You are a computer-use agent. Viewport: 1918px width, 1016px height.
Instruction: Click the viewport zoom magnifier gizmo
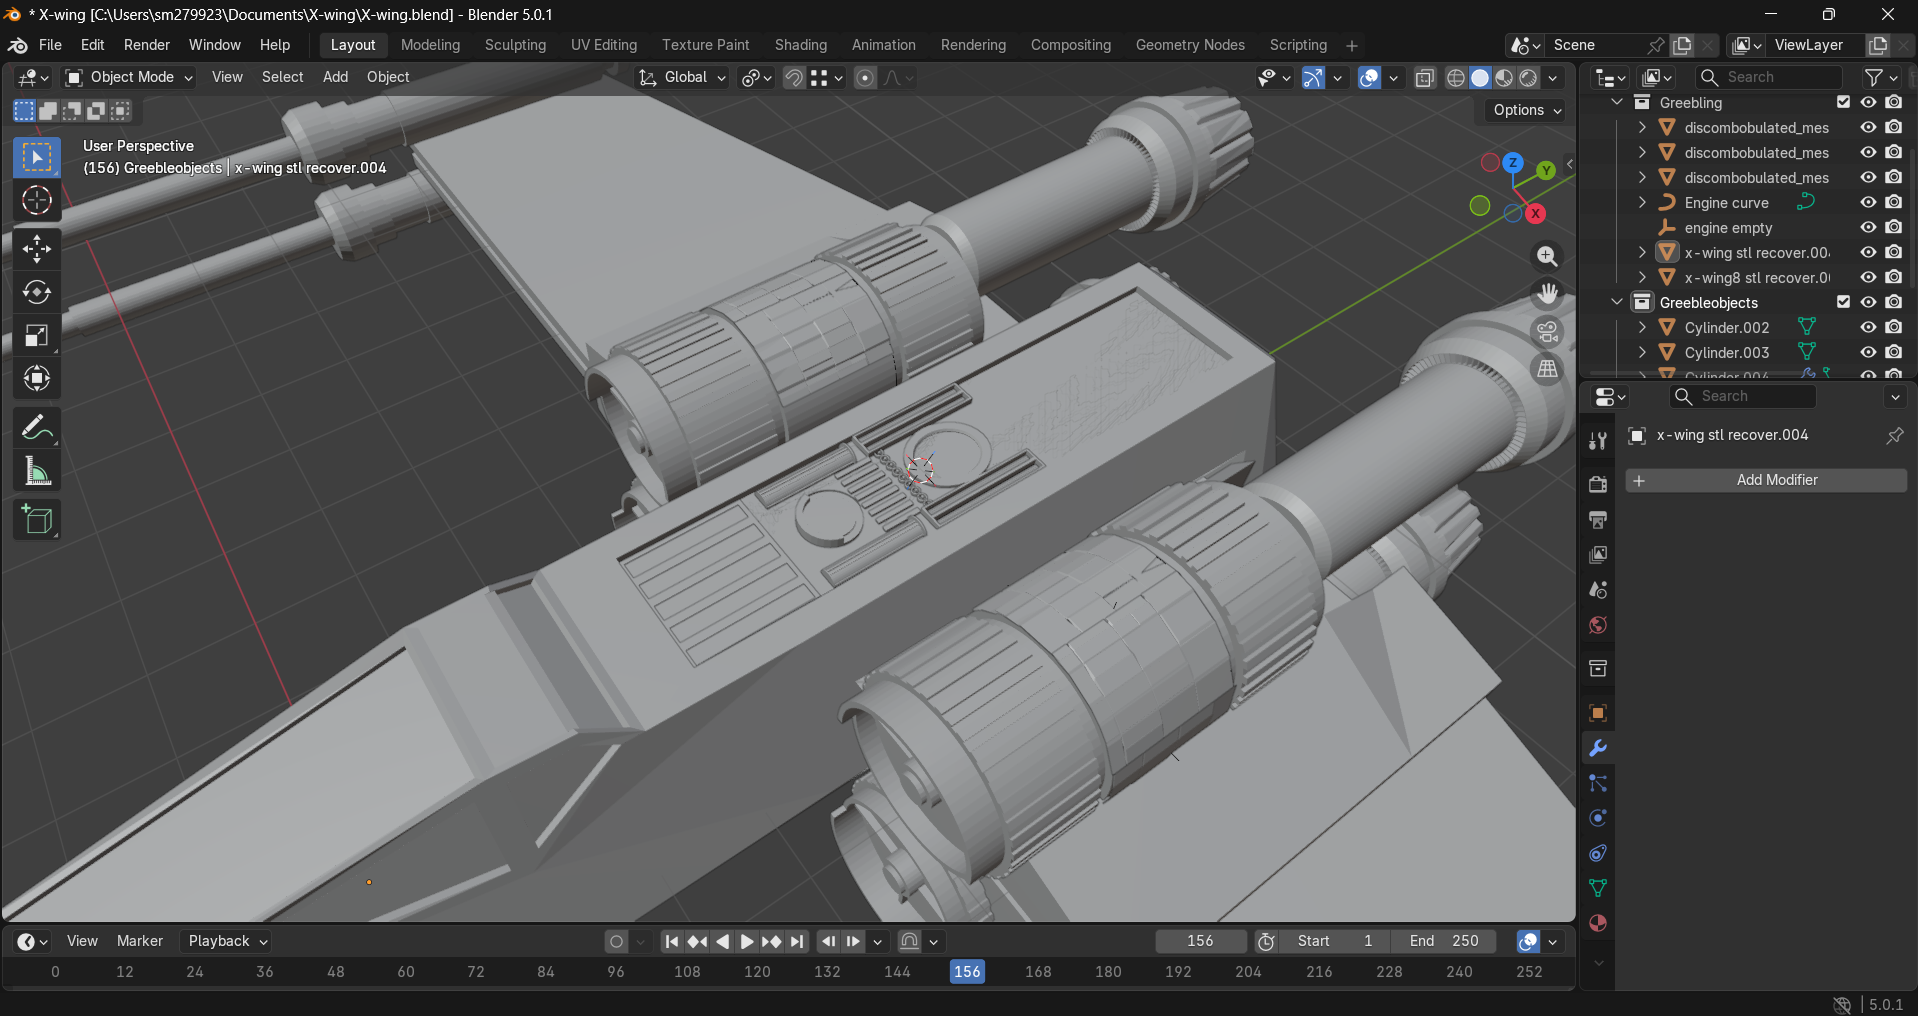(x=1547, y=256)
